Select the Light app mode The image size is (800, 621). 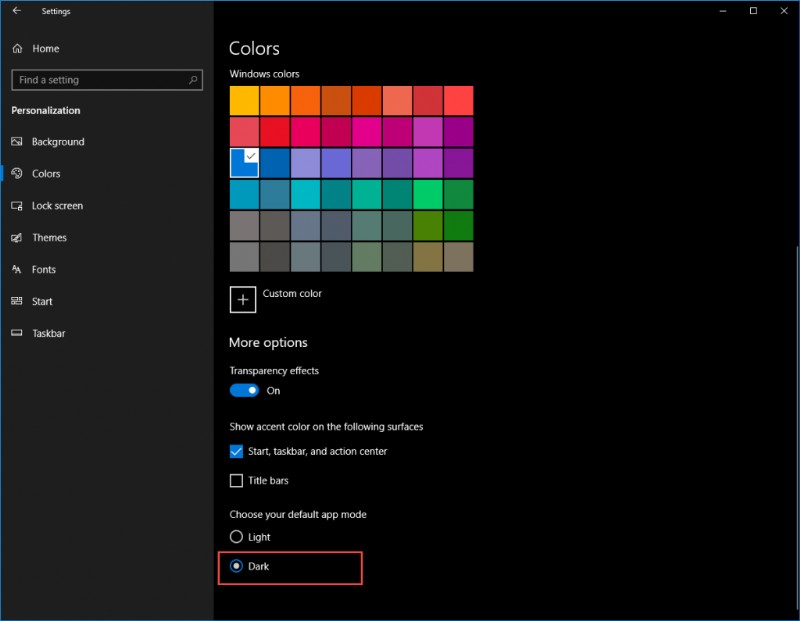pyautogui.click(x=236, y=537)
